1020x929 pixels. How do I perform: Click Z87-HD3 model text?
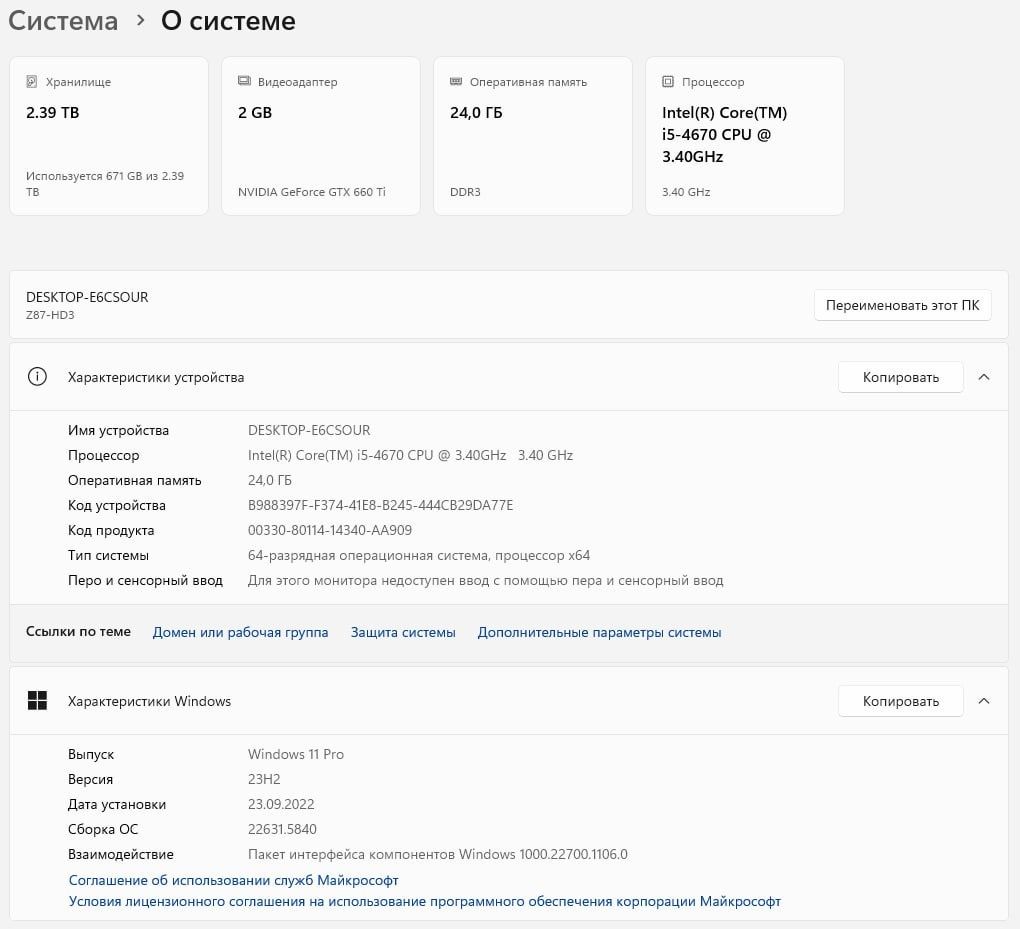pos(50,315)
